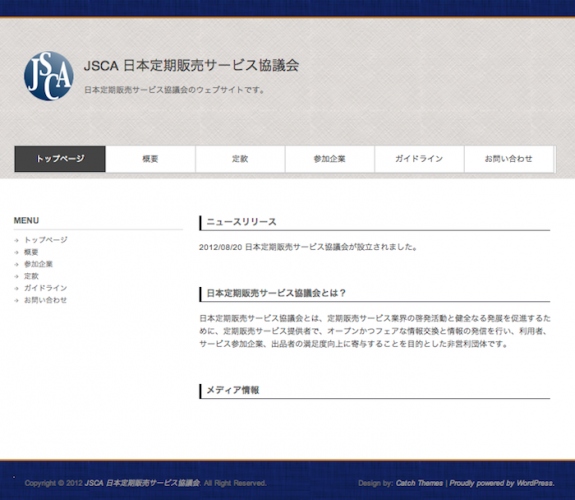Viewport: 575px width, 500px height.
Task: Click the JSCA circular logo
Action: pyautogui.click(x=49, y=76)
